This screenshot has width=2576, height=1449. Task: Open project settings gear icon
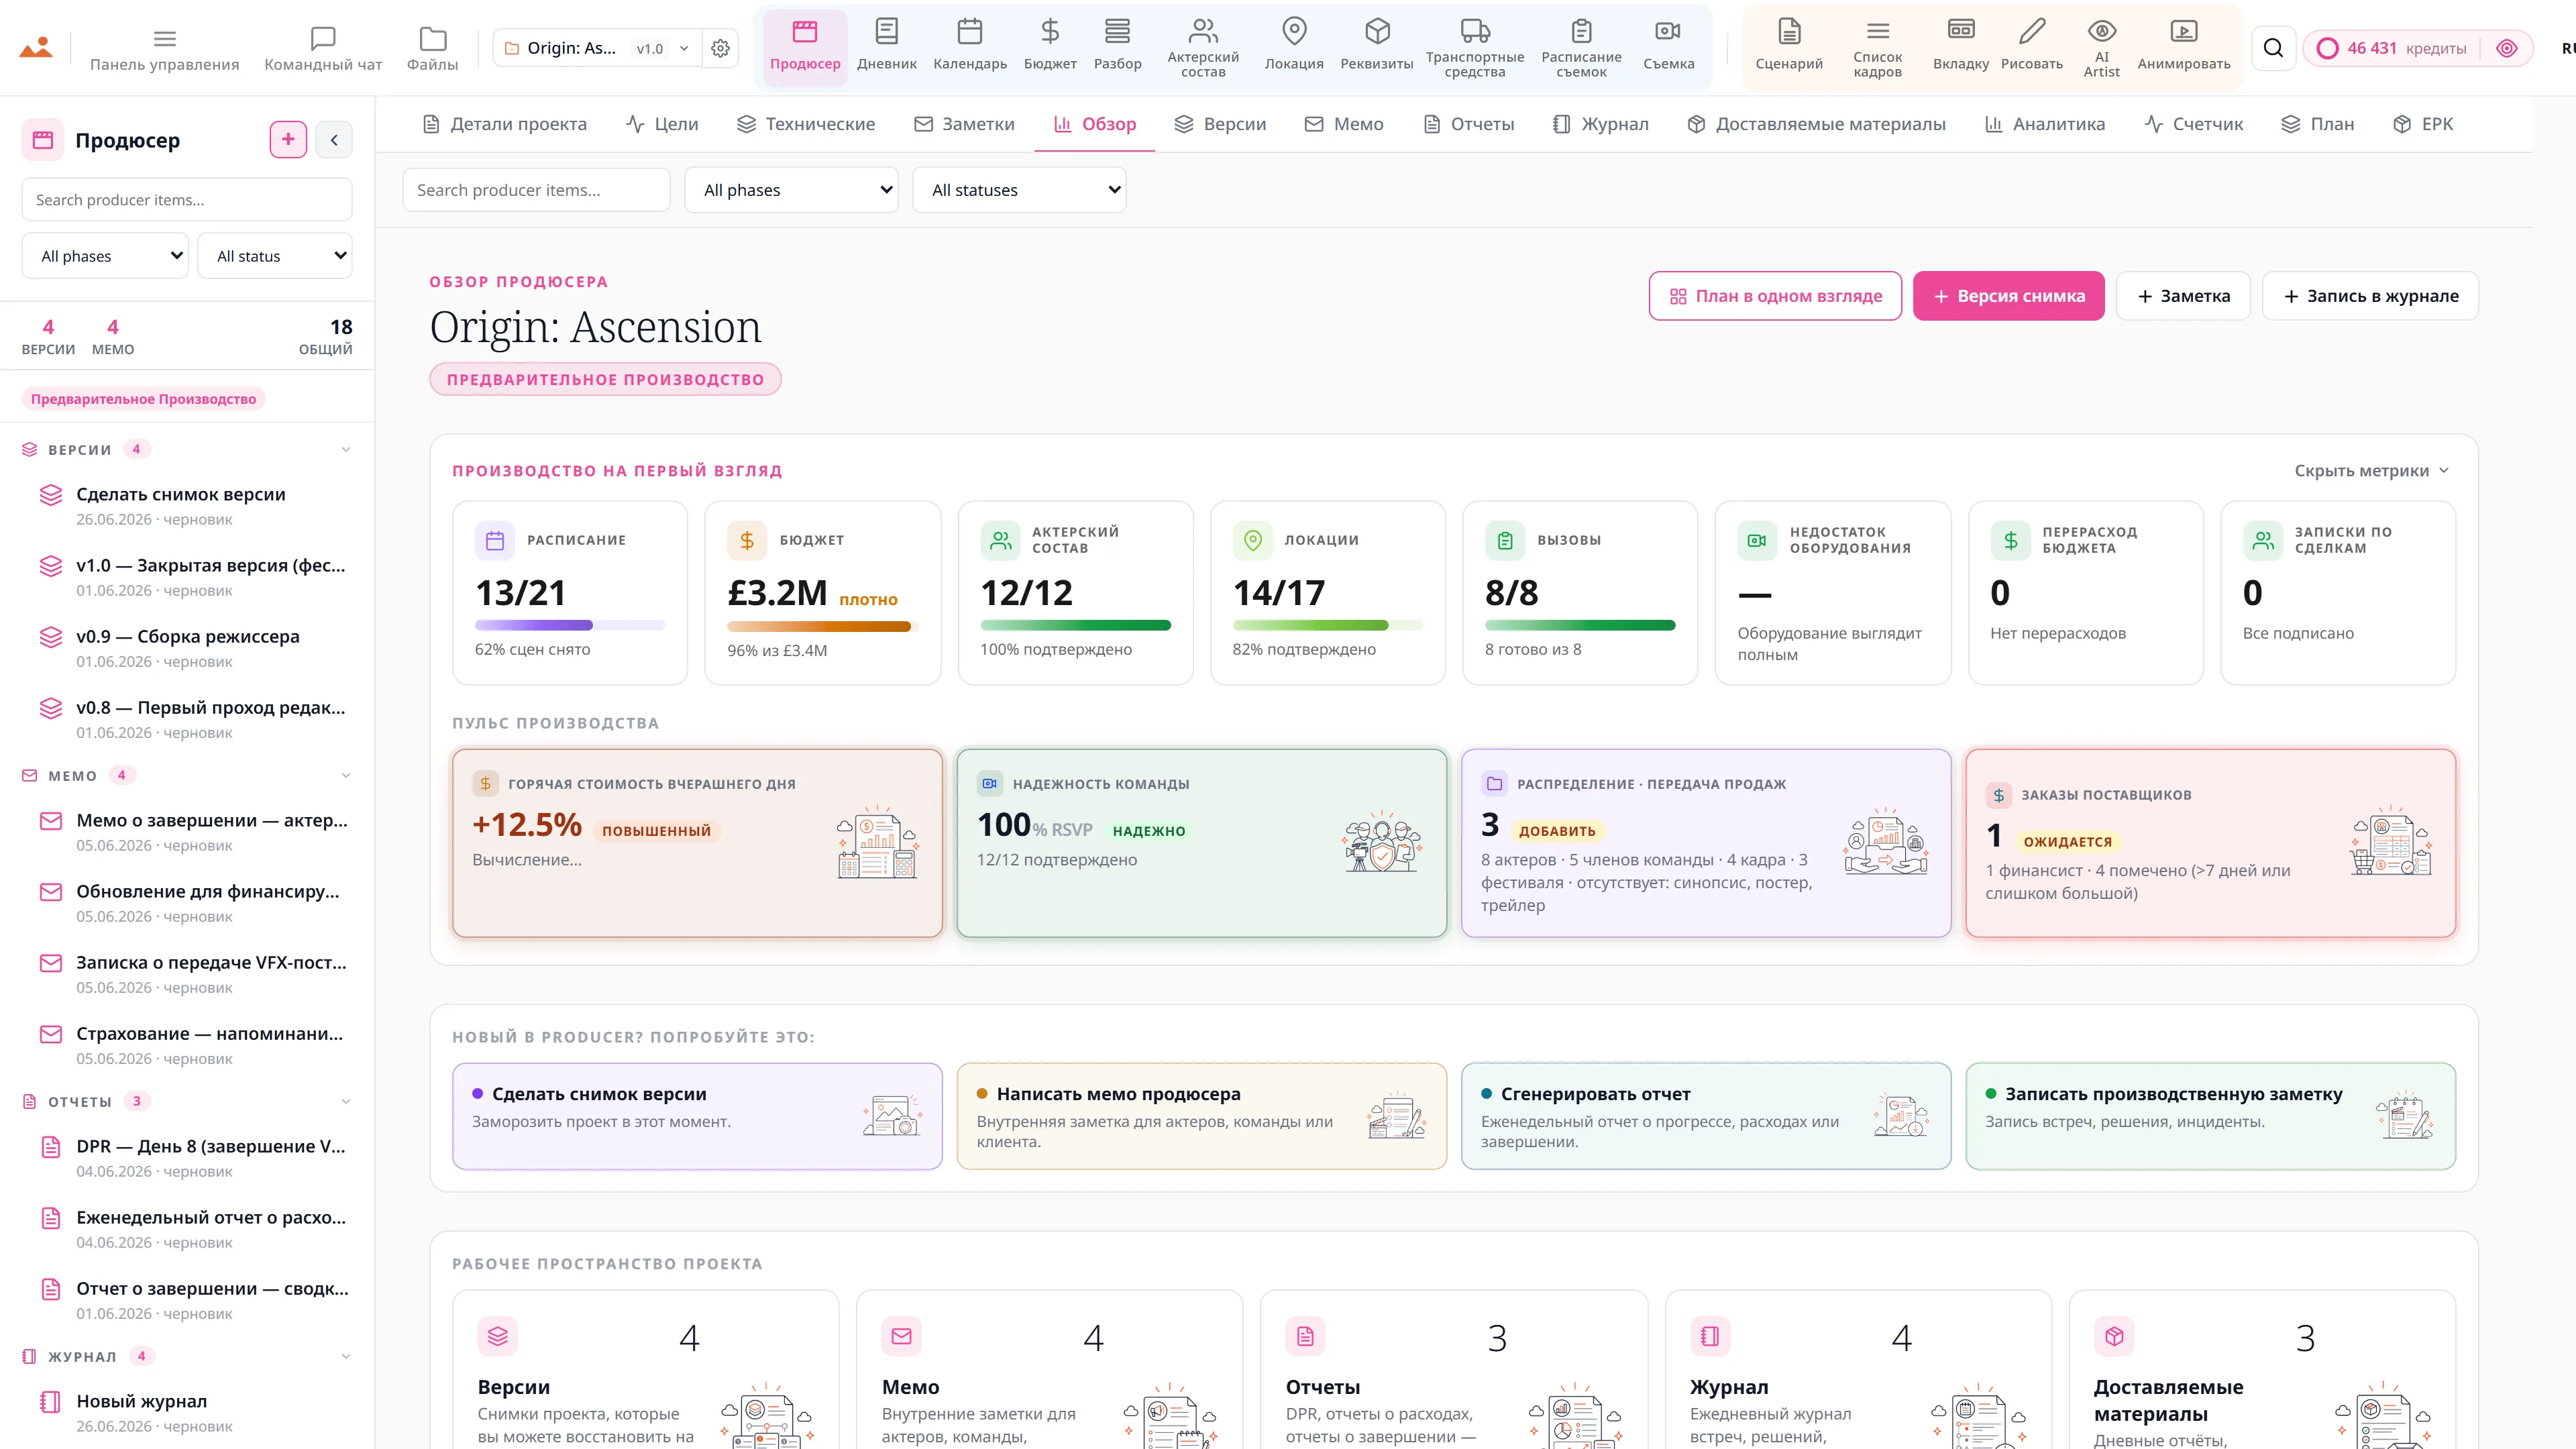point(720,48)
